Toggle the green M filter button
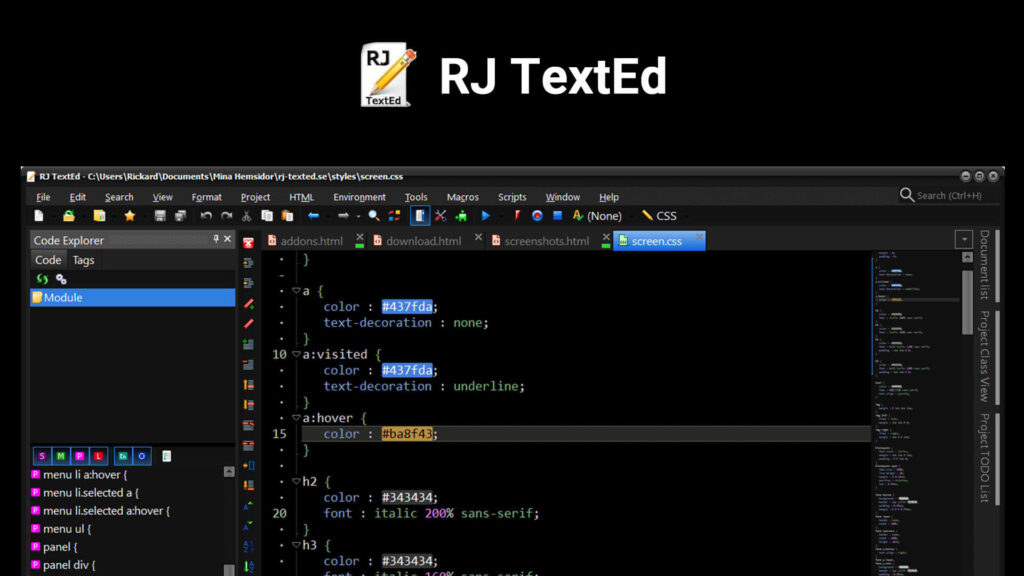Viewport: 1024px width, 576px height. click(x=61, y=456)
